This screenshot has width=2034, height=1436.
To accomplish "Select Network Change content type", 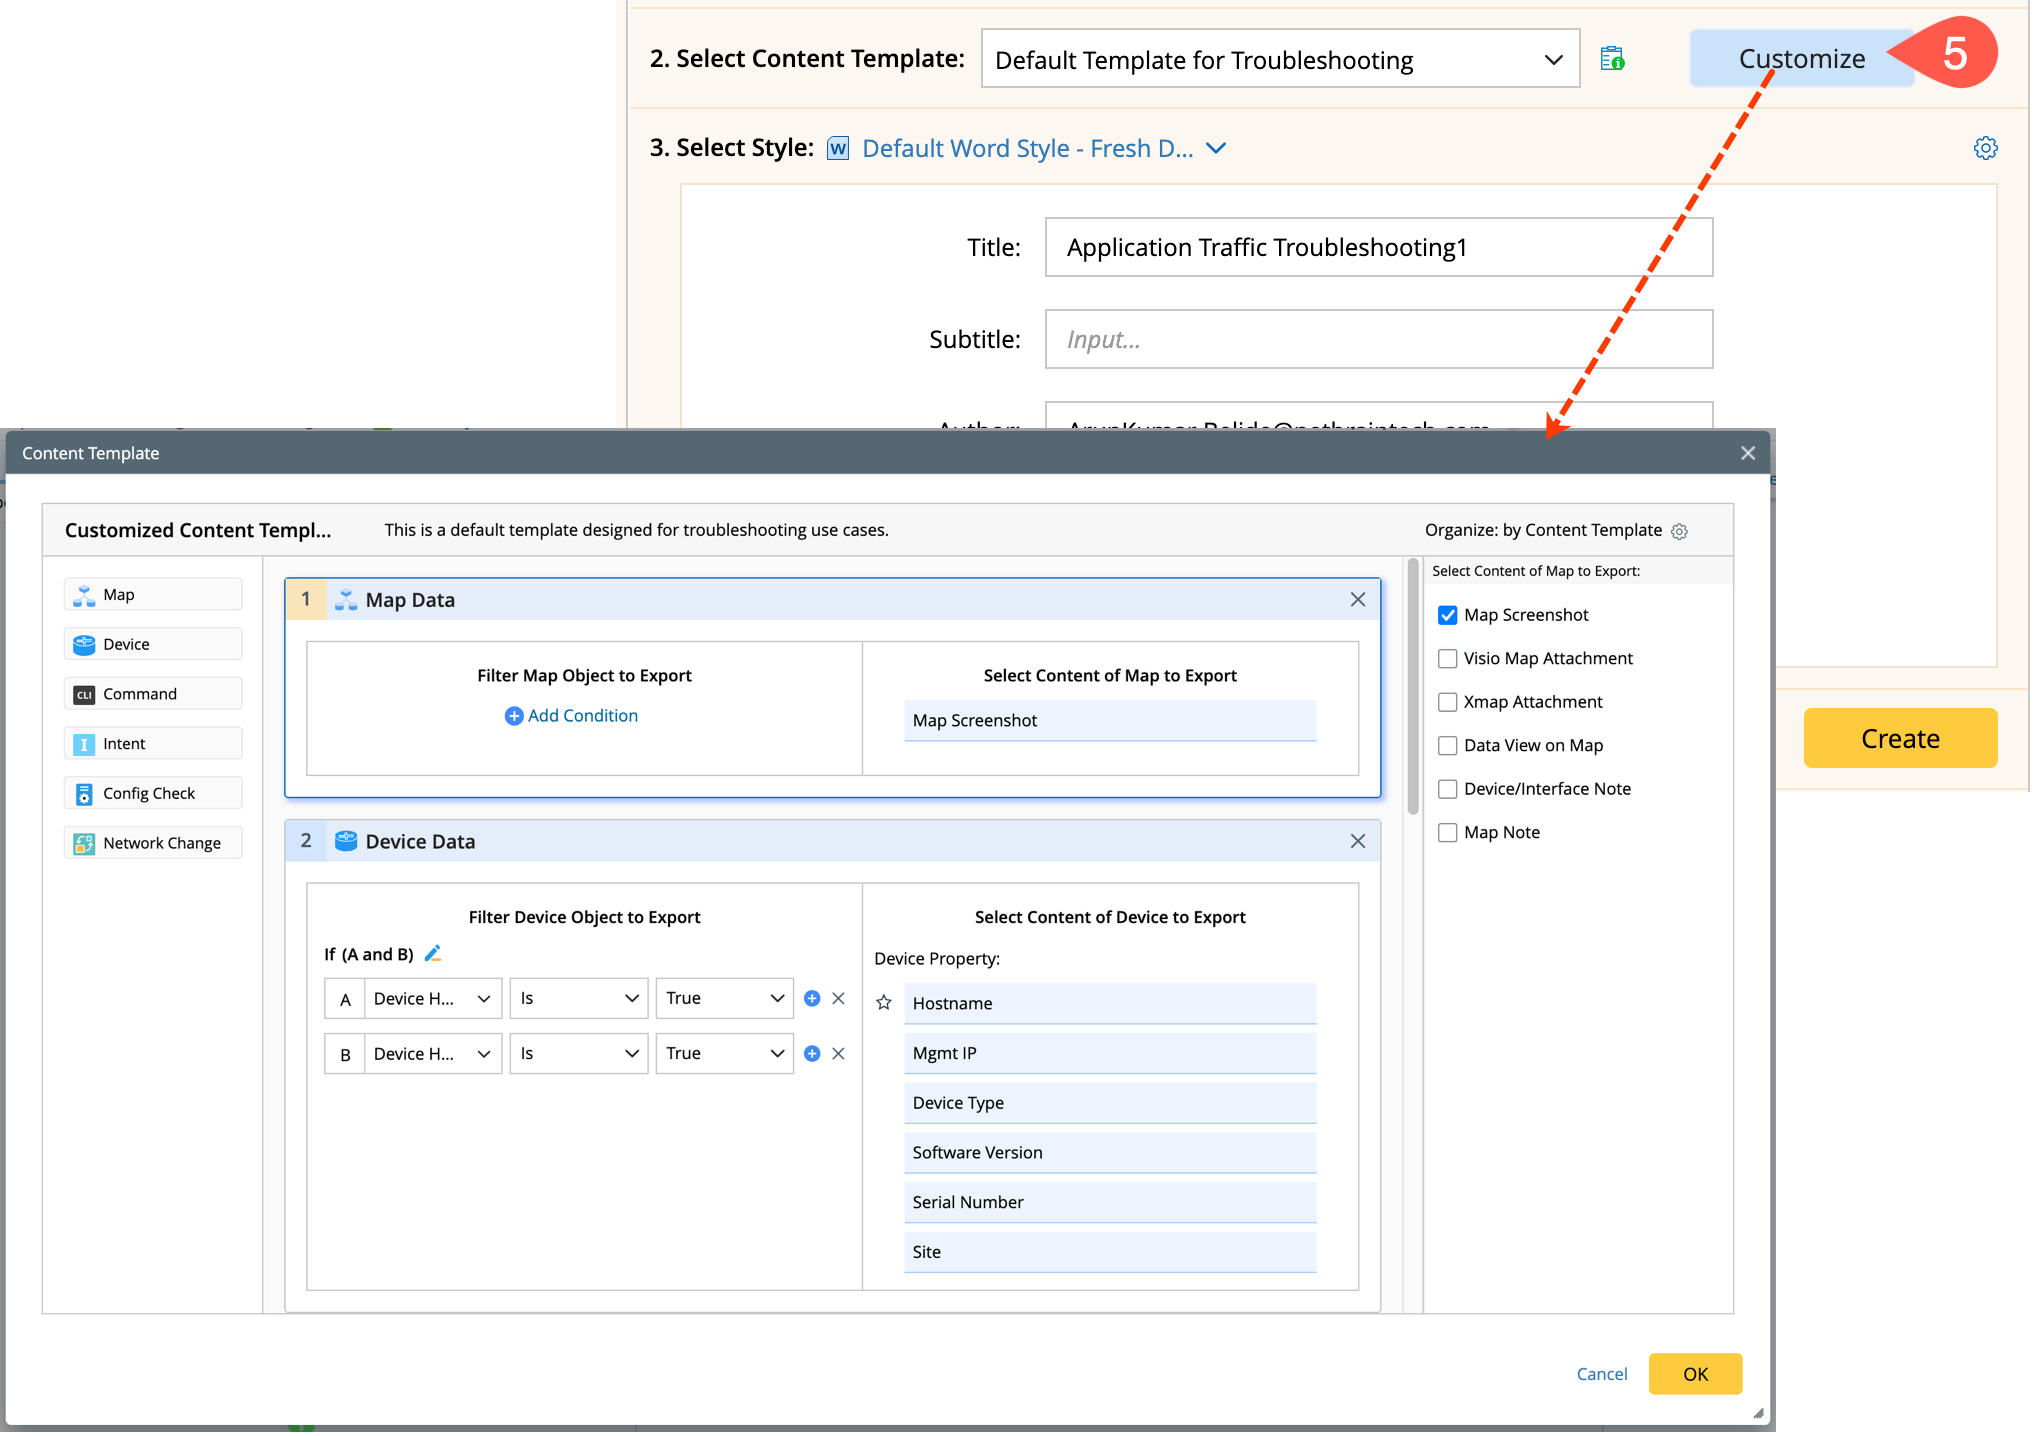I will pyautogui.click(x=153, y=843).
